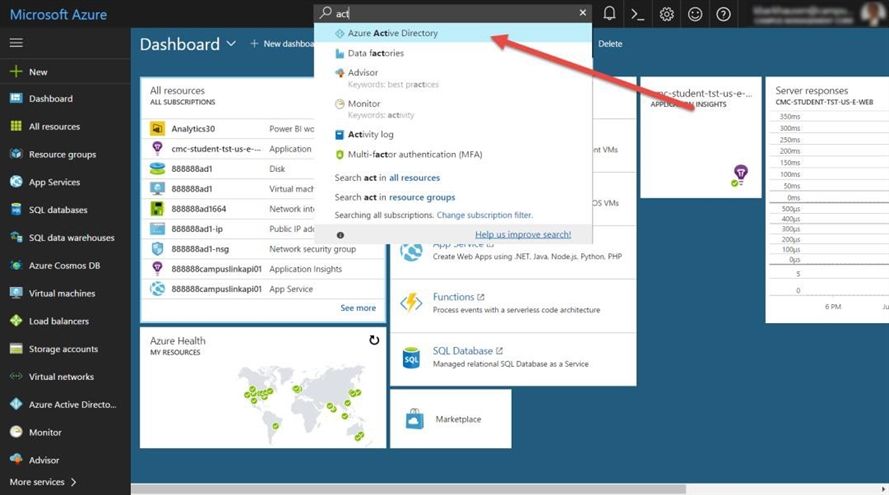Click the Application Insights lightbulb tile icon
Viewport: 889px width, 495px height.
pos(739,175)
